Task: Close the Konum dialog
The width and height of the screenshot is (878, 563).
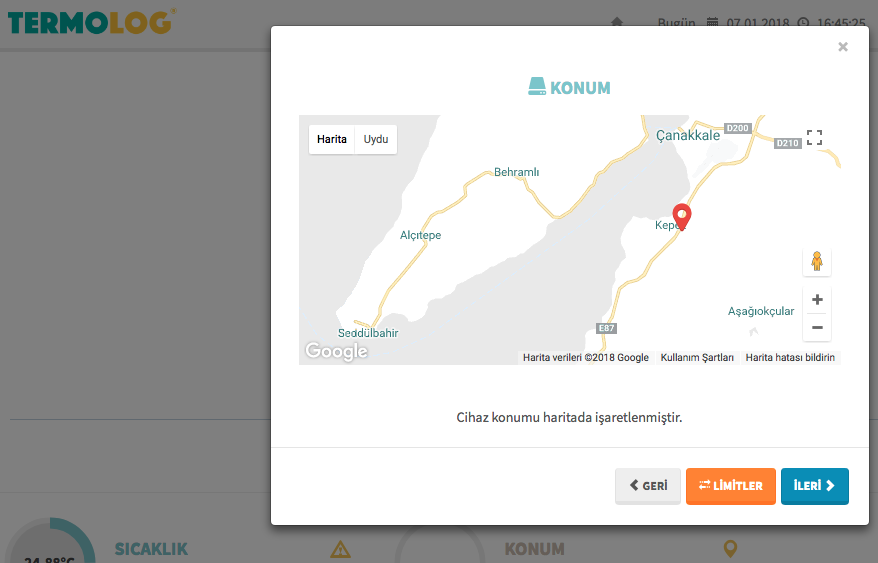Action: [x=842, y=47]
